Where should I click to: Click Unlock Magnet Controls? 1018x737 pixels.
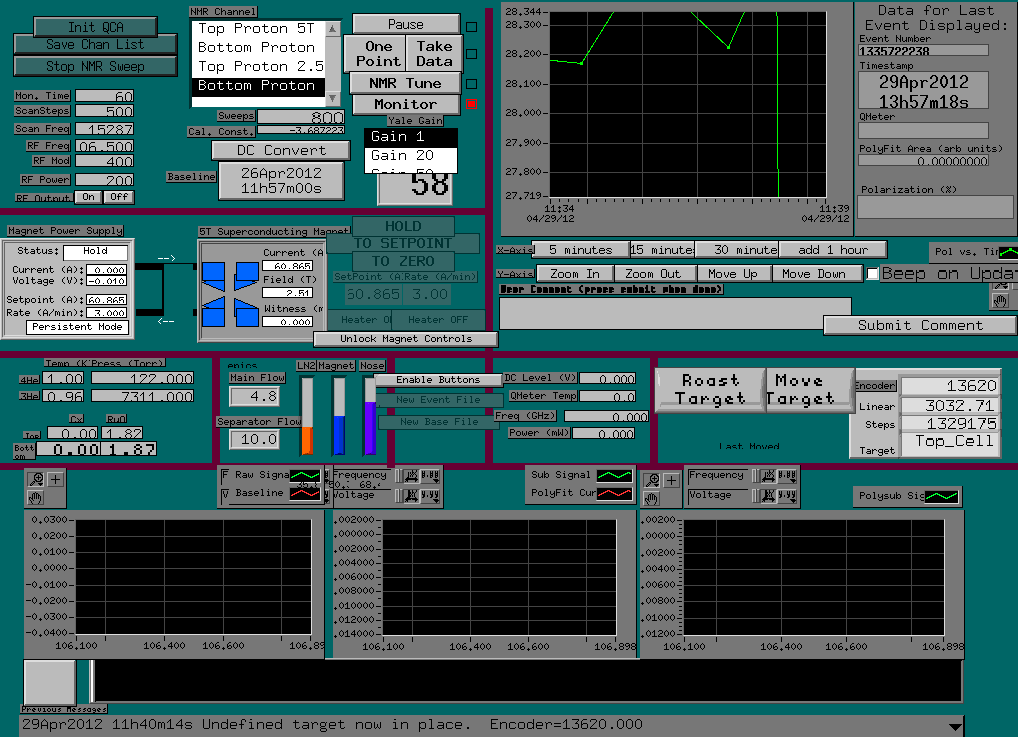pyautogui.click(x=406, y=339)
